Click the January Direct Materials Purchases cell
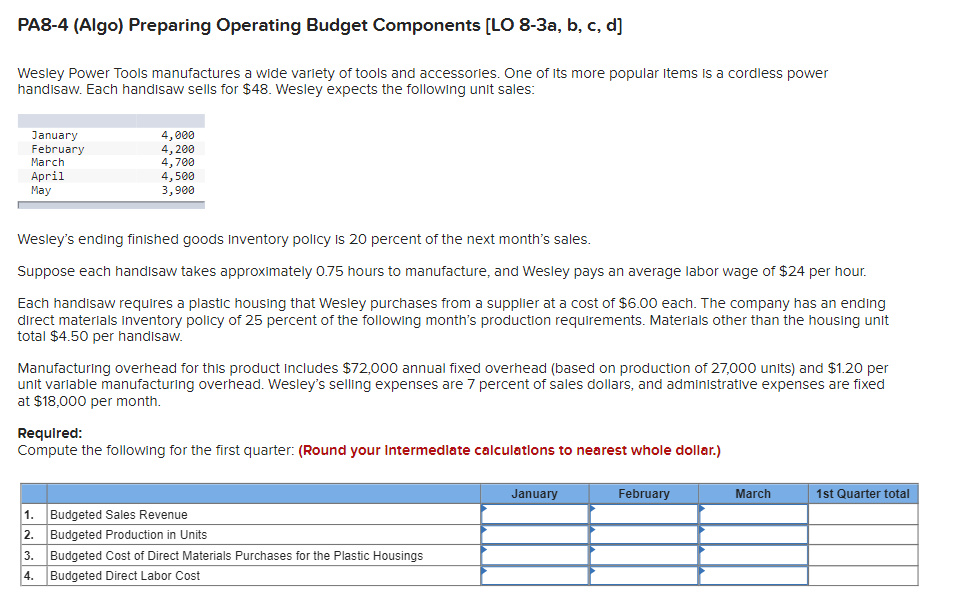The width and height of the screenshot is (958, 599). point(535,555)
